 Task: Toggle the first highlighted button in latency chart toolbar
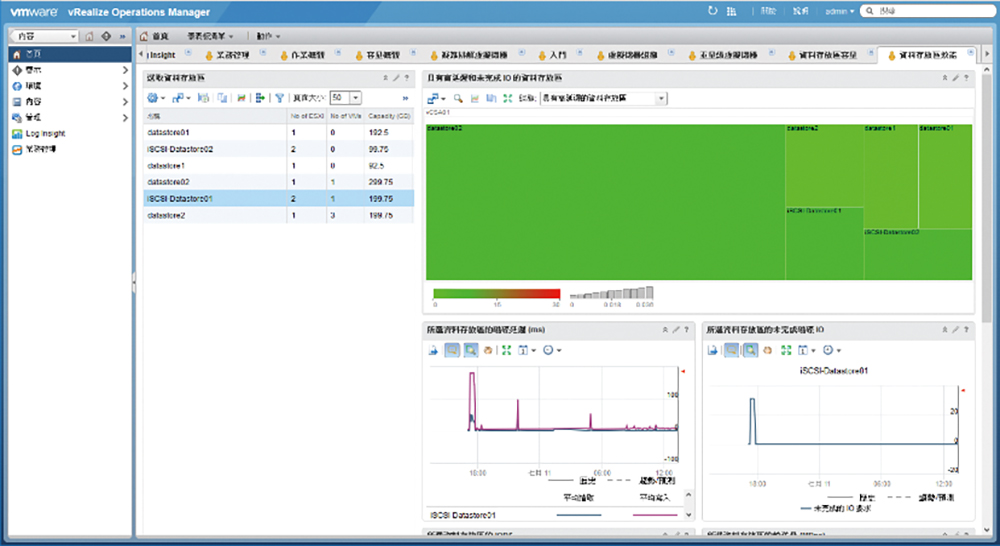tap(452, 350)
